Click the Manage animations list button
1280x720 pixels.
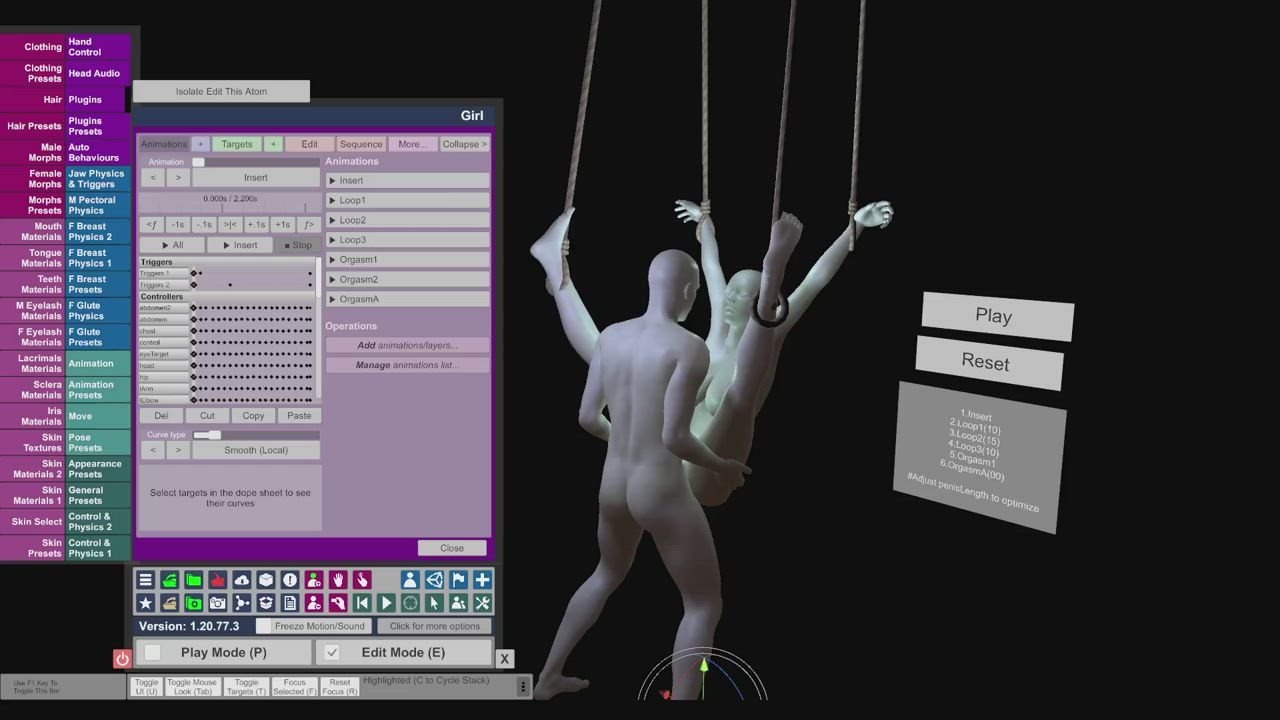click(x=407, y=365)
